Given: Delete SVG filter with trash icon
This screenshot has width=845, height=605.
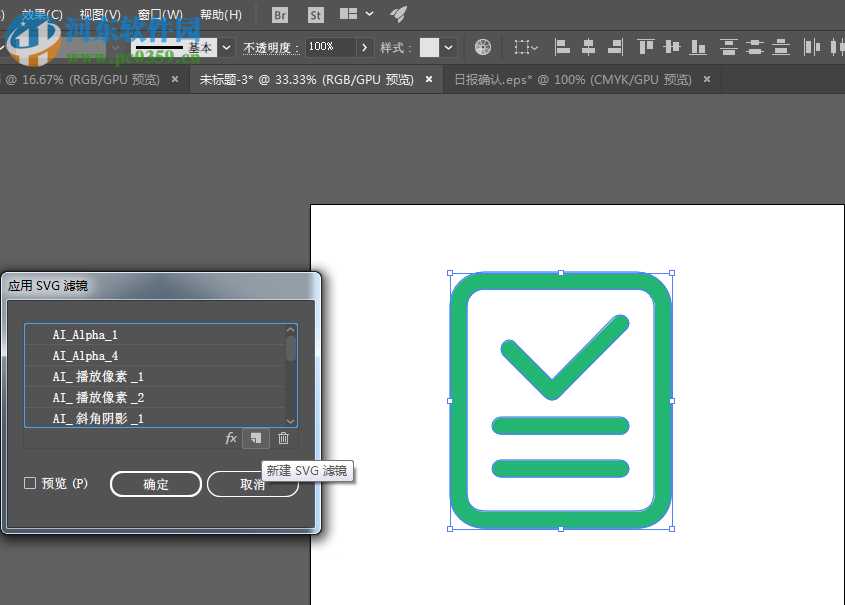Looking at the screenshot, I should click(283, 438).
